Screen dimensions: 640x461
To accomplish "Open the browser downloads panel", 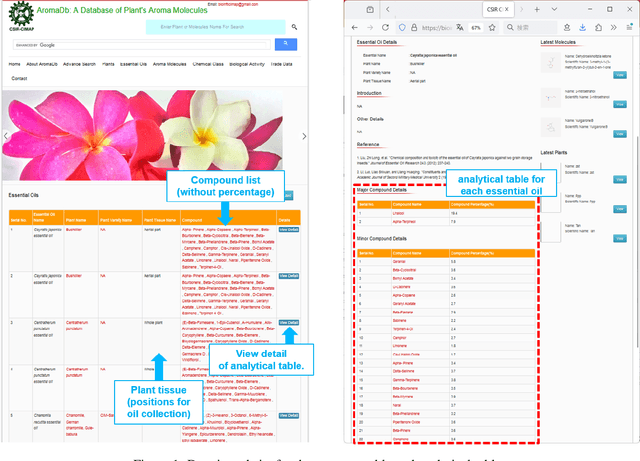I will (x=582, y=27).
